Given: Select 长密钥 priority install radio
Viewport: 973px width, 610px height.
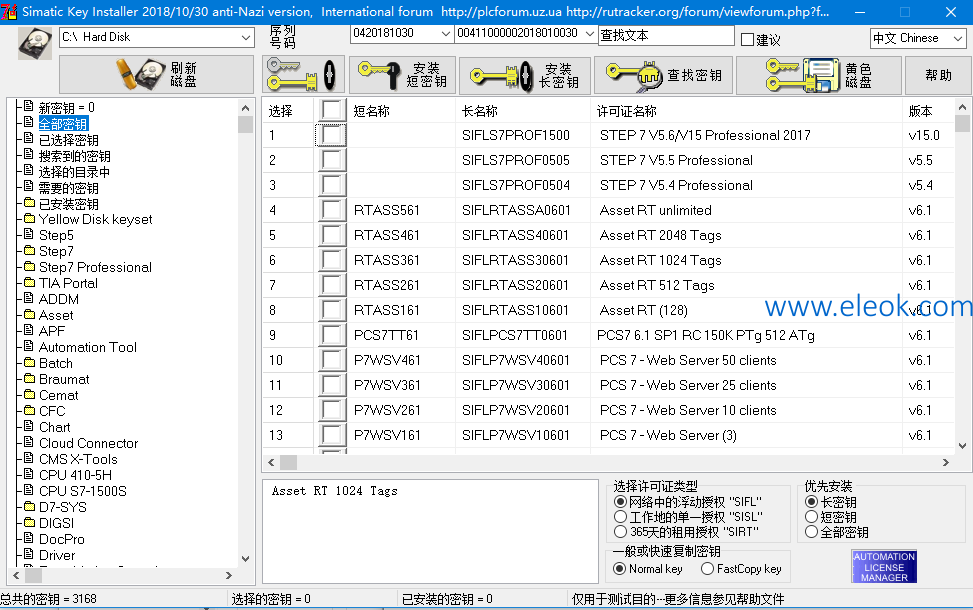Looking at the screenshot, I should [811, 501].
